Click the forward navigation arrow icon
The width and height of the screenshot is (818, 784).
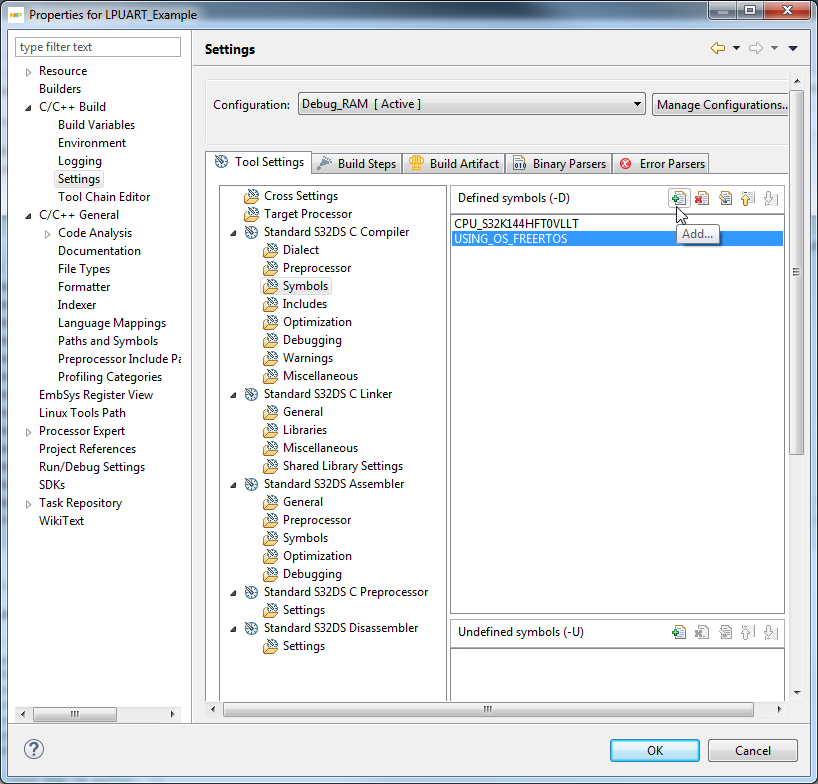(755, 48)
